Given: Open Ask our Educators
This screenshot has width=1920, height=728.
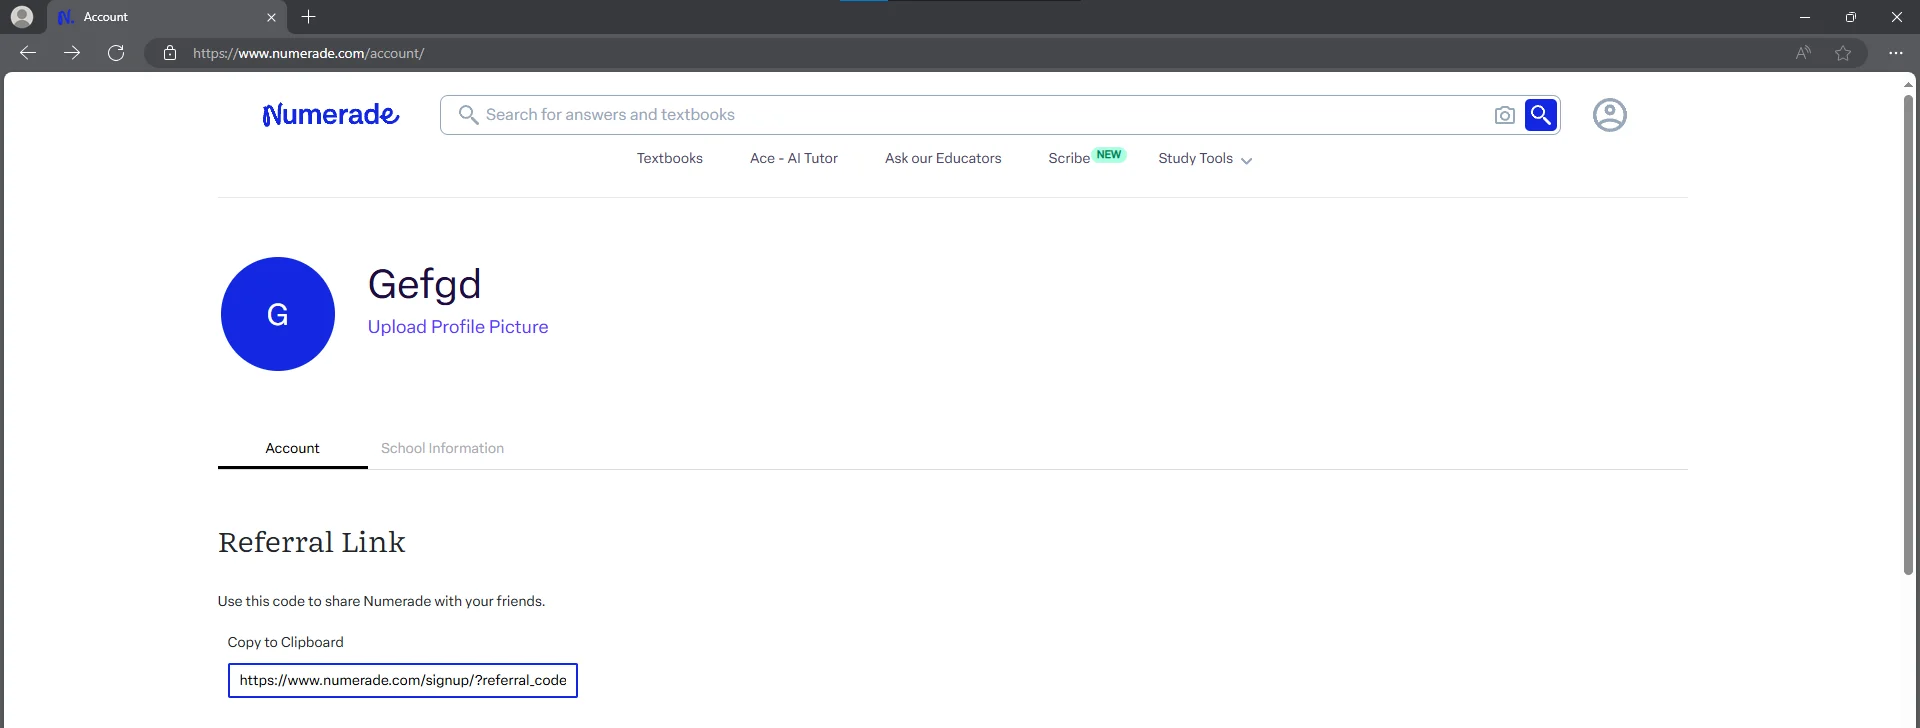Looking at the screenshot, I should tap(943, 158).
